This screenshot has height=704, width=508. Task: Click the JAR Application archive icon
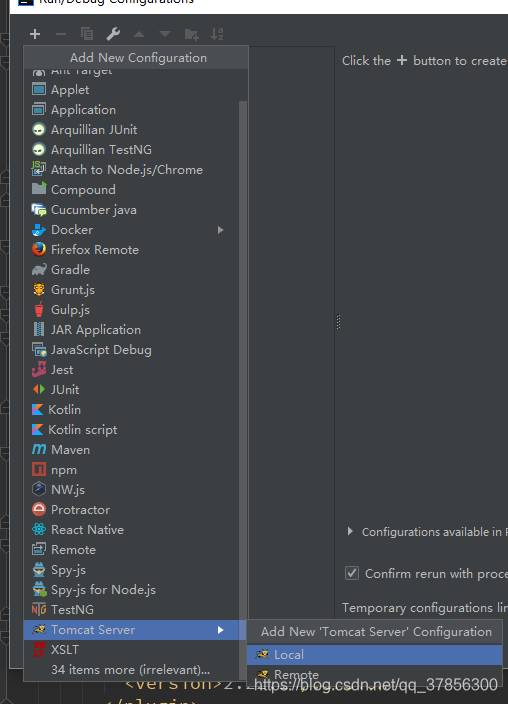tap(39, 329)
